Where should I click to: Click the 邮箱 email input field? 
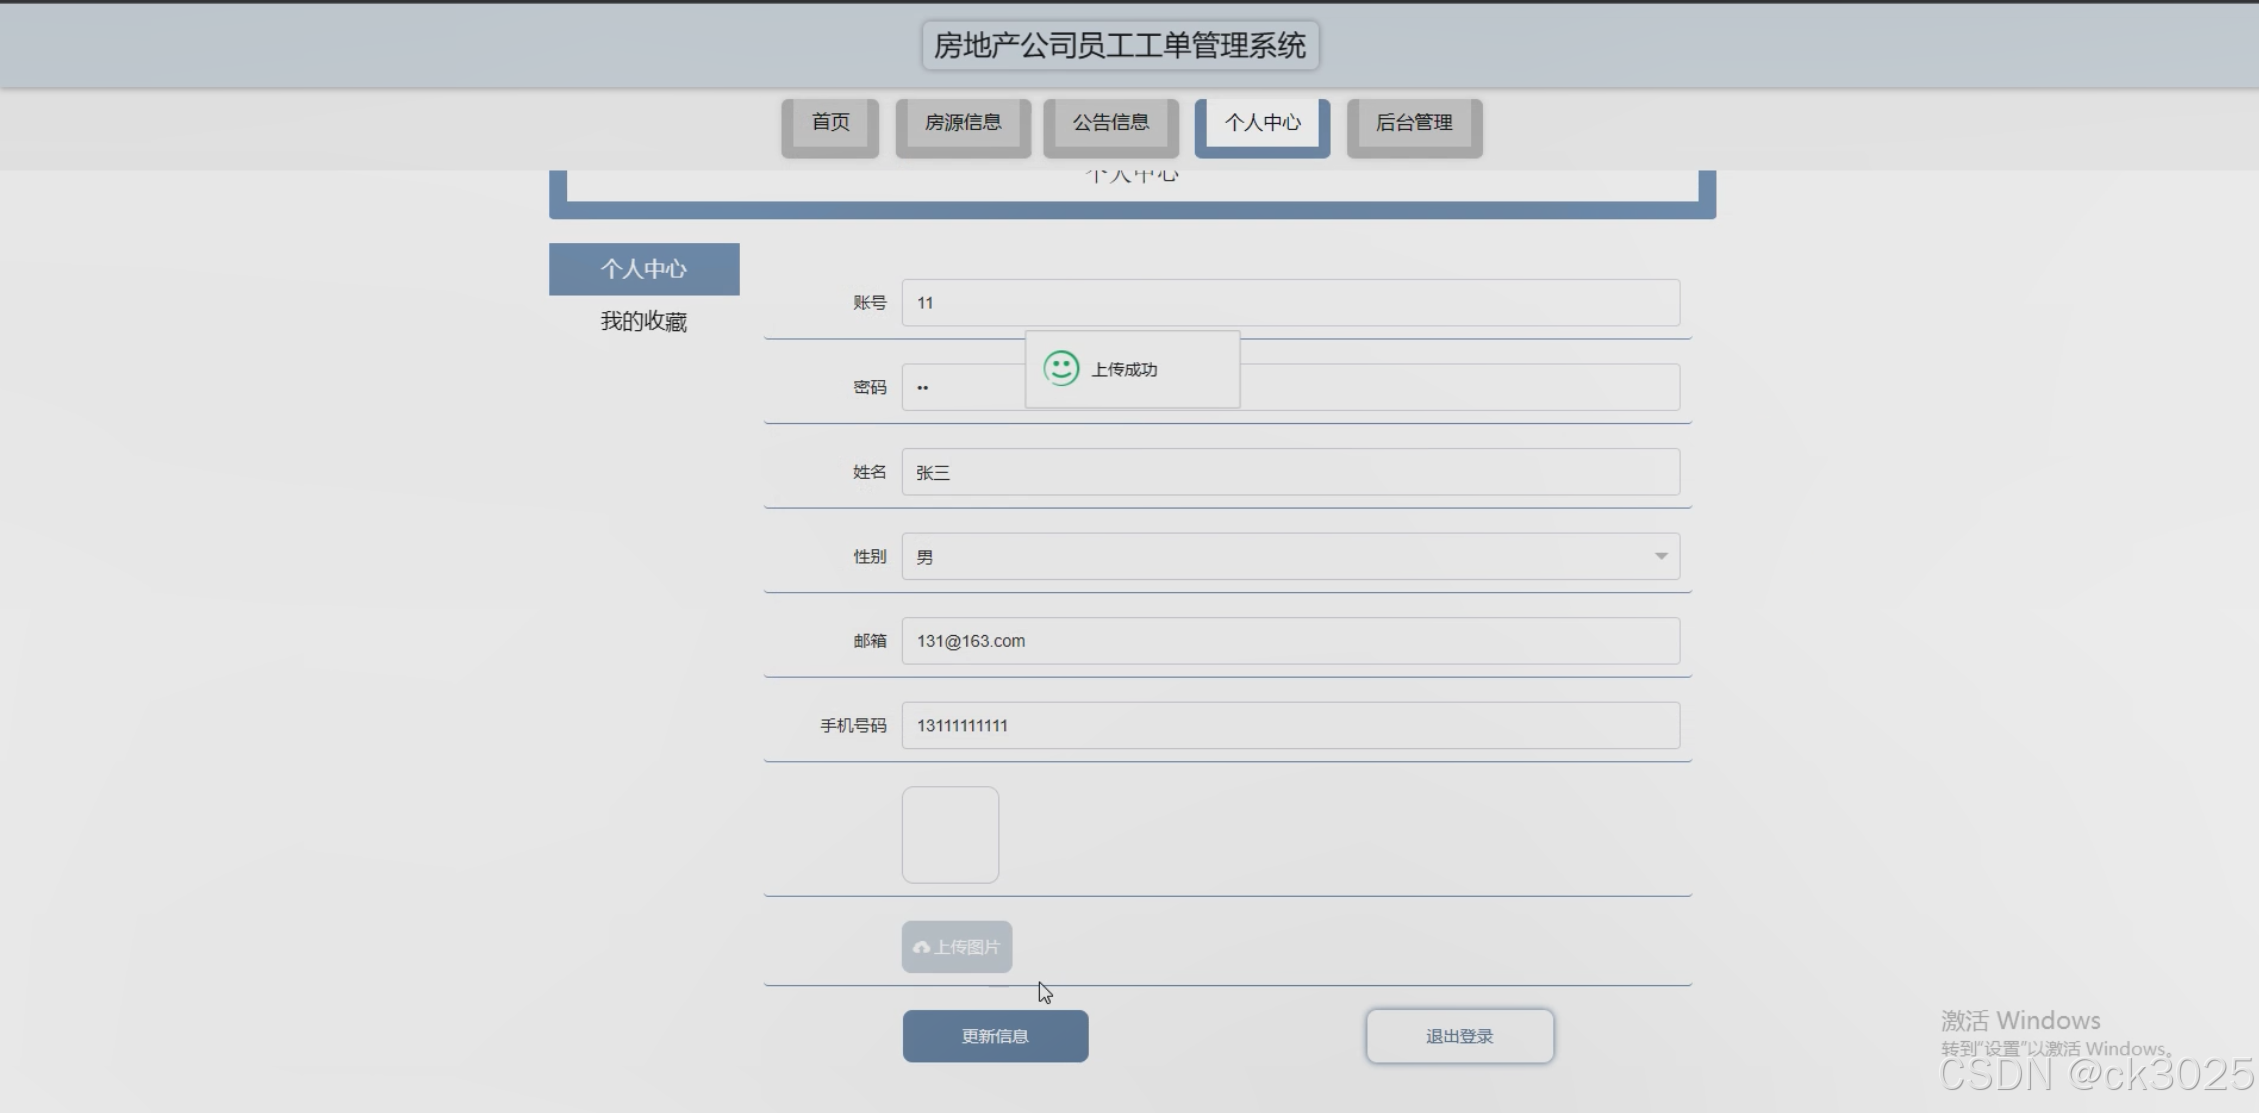[1290, 641]
